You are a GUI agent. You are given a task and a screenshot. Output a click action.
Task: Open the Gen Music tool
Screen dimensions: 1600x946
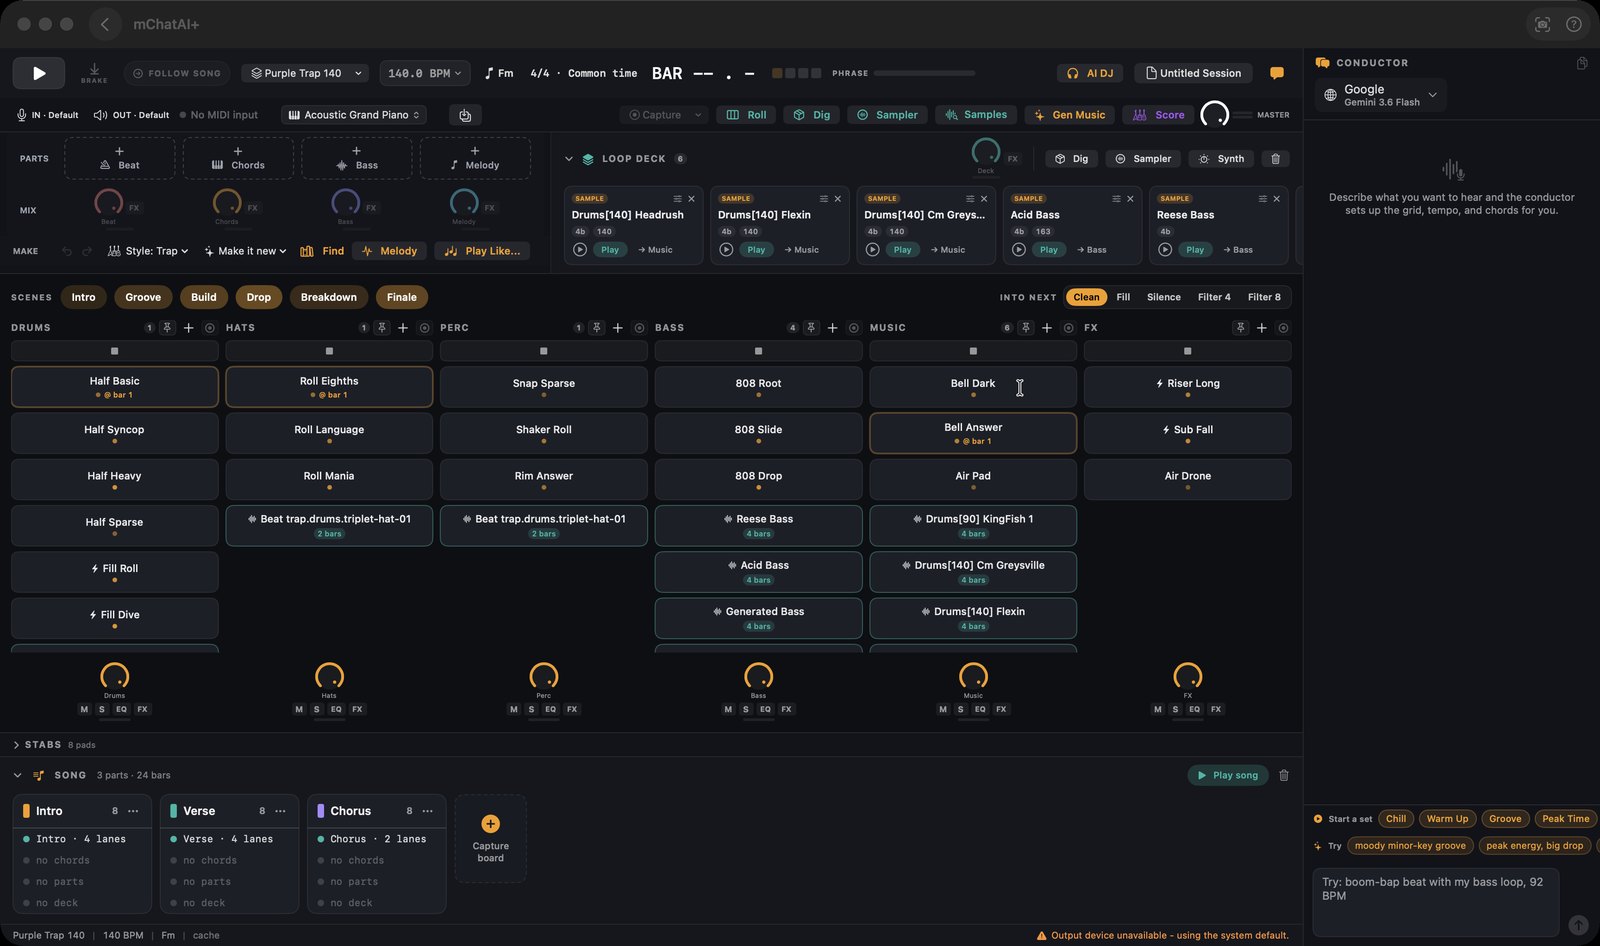tap(1069, 115)
